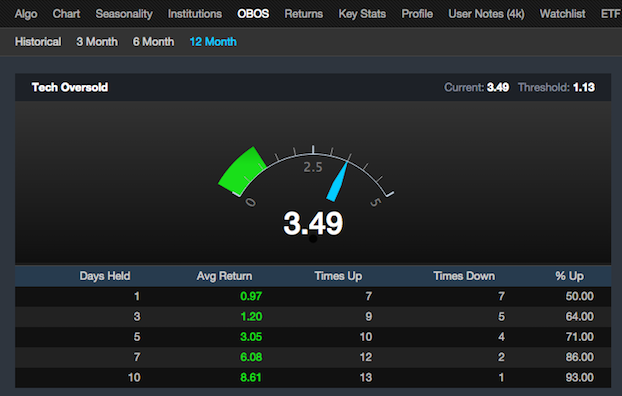The image size is (622, 396).
Task: Select the 12 Month period
Action: pyautogui.click(x=213, y=42)
